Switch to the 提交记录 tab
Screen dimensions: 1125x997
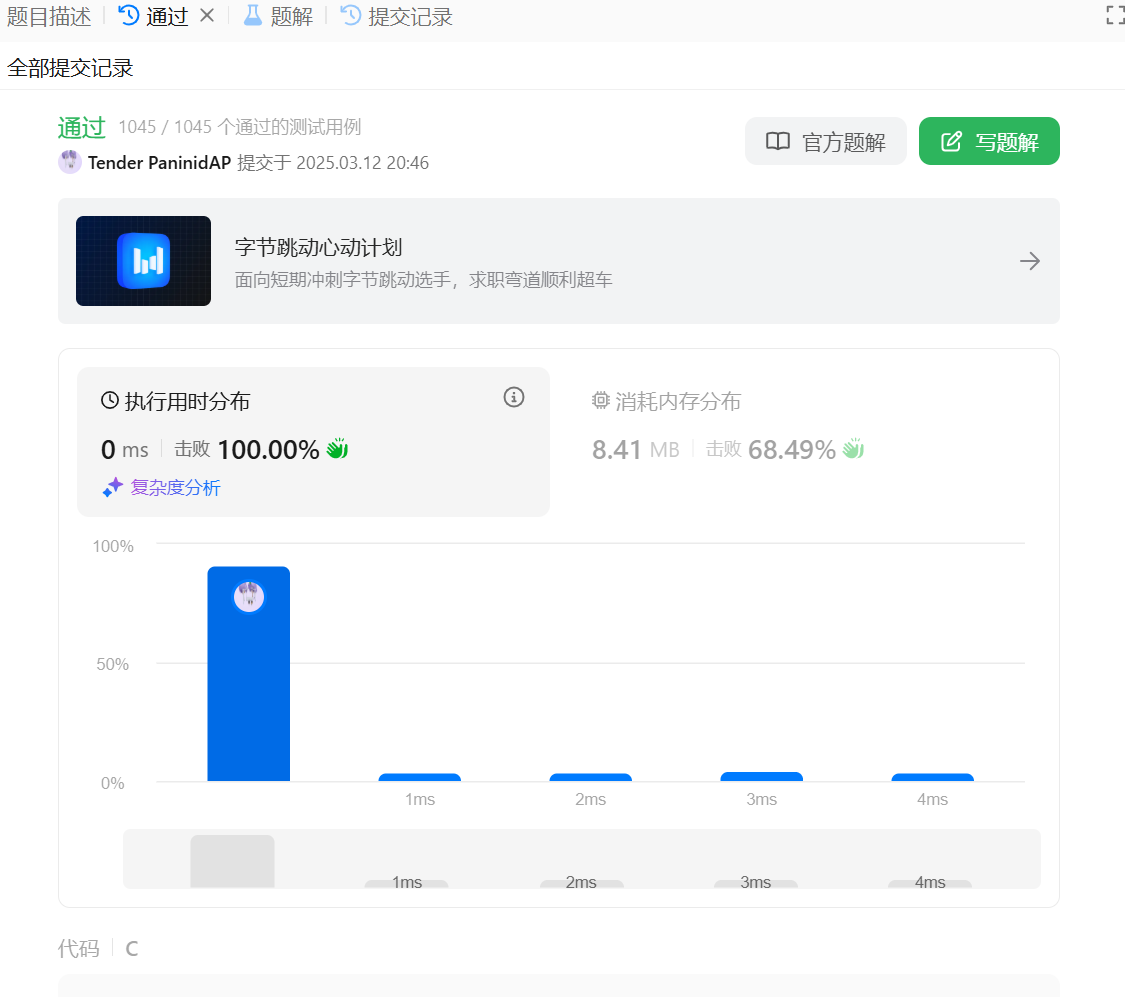pyautogui.click(x=397, y=17)
